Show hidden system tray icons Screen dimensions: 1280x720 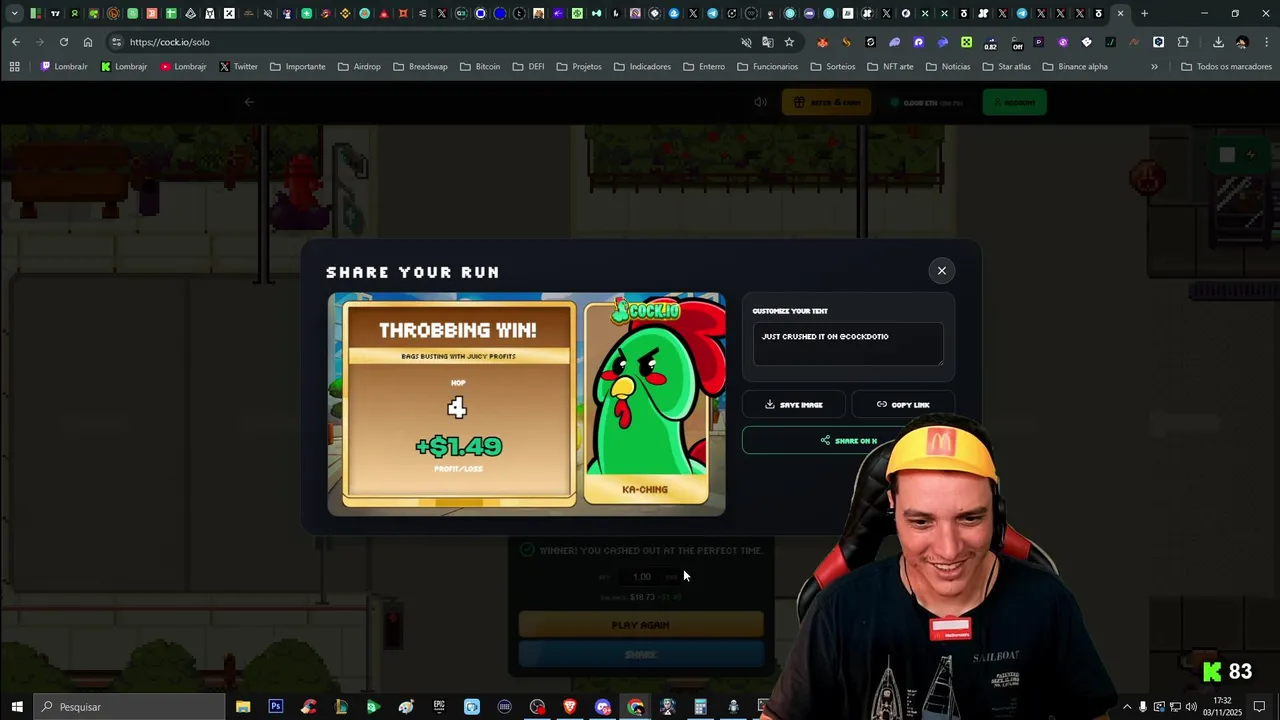pyautogui.click(x=1127, y=707)
